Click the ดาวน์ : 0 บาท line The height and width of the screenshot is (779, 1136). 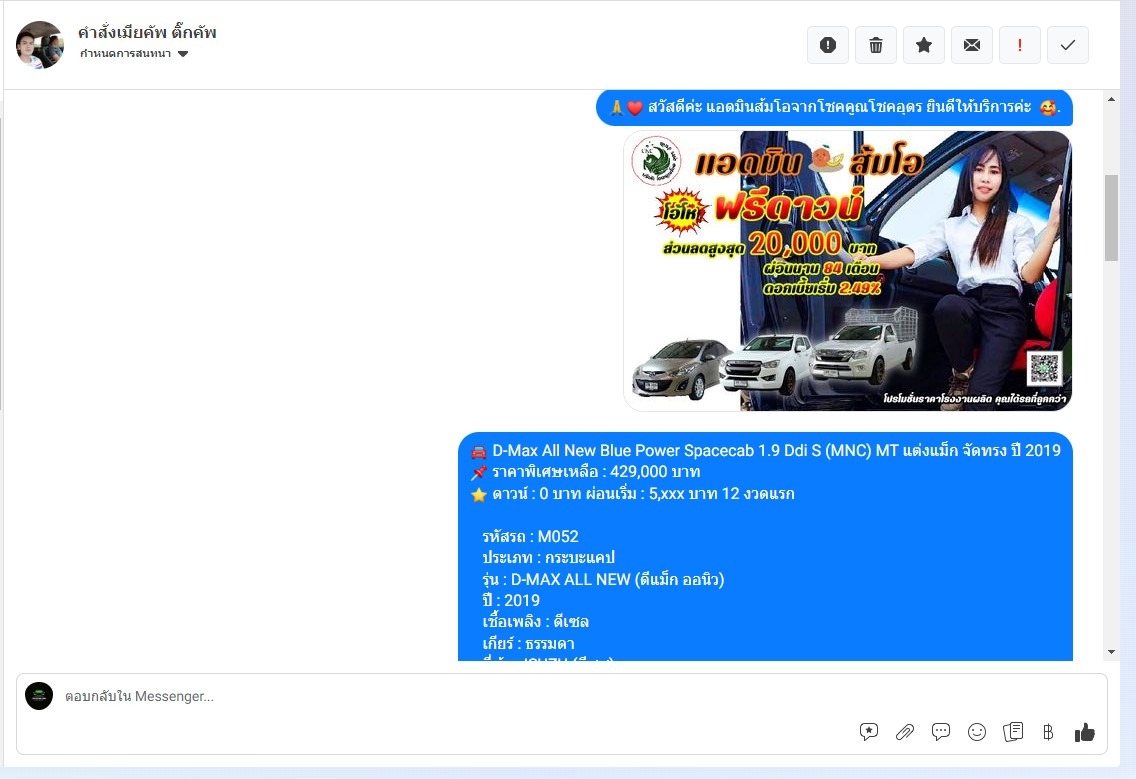point(632,493)
